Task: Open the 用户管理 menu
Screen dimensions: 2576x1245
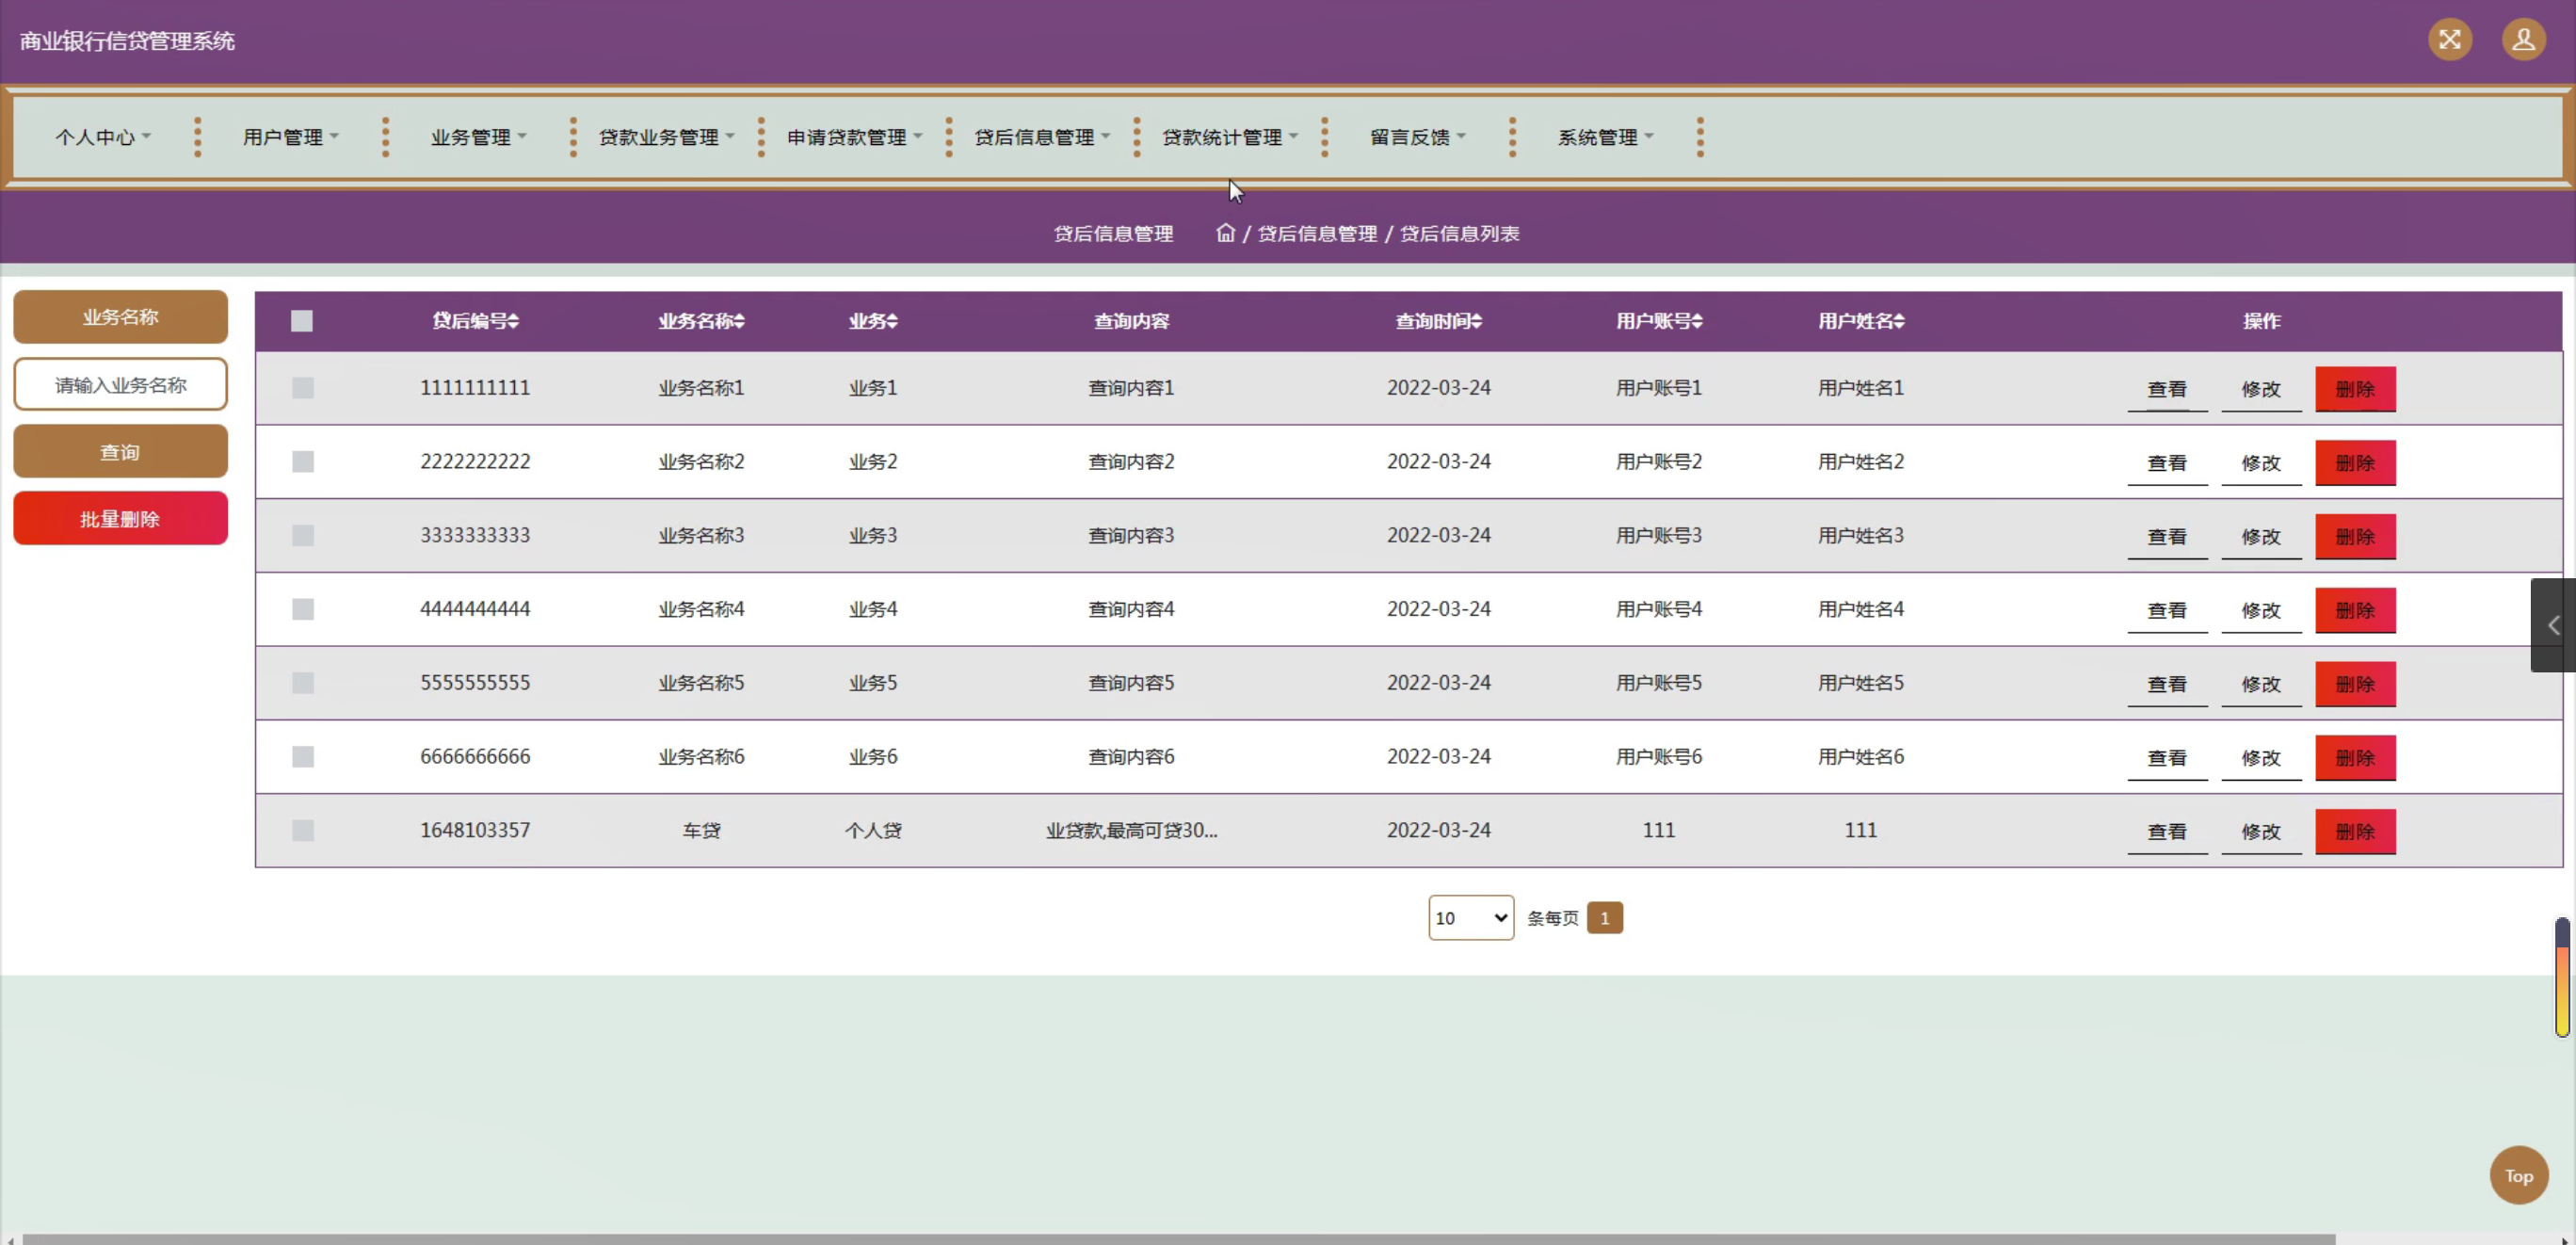Action: coord(290,137)
